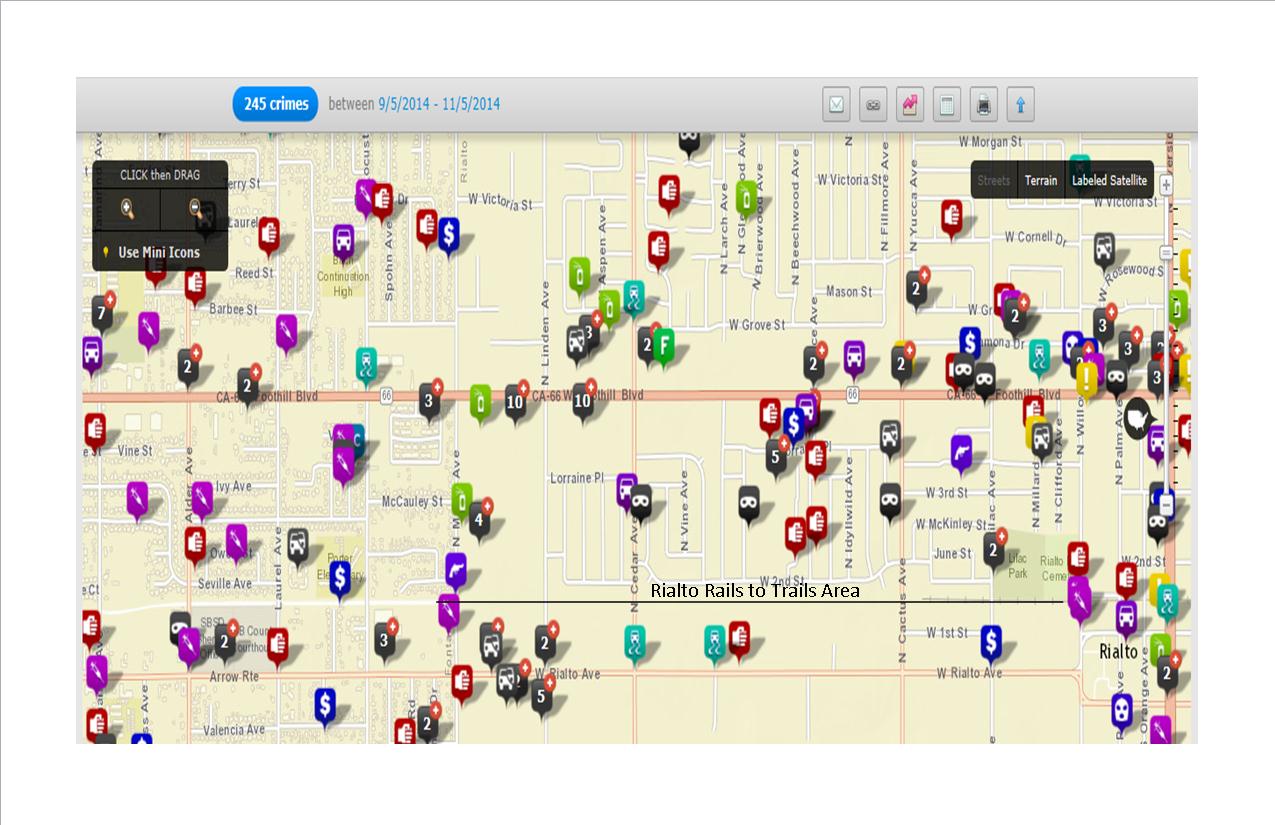Click the 245 crimes count button
The height and width of the screenshot is (825, 1275).
pyautogui.click(x=275, y=104)
